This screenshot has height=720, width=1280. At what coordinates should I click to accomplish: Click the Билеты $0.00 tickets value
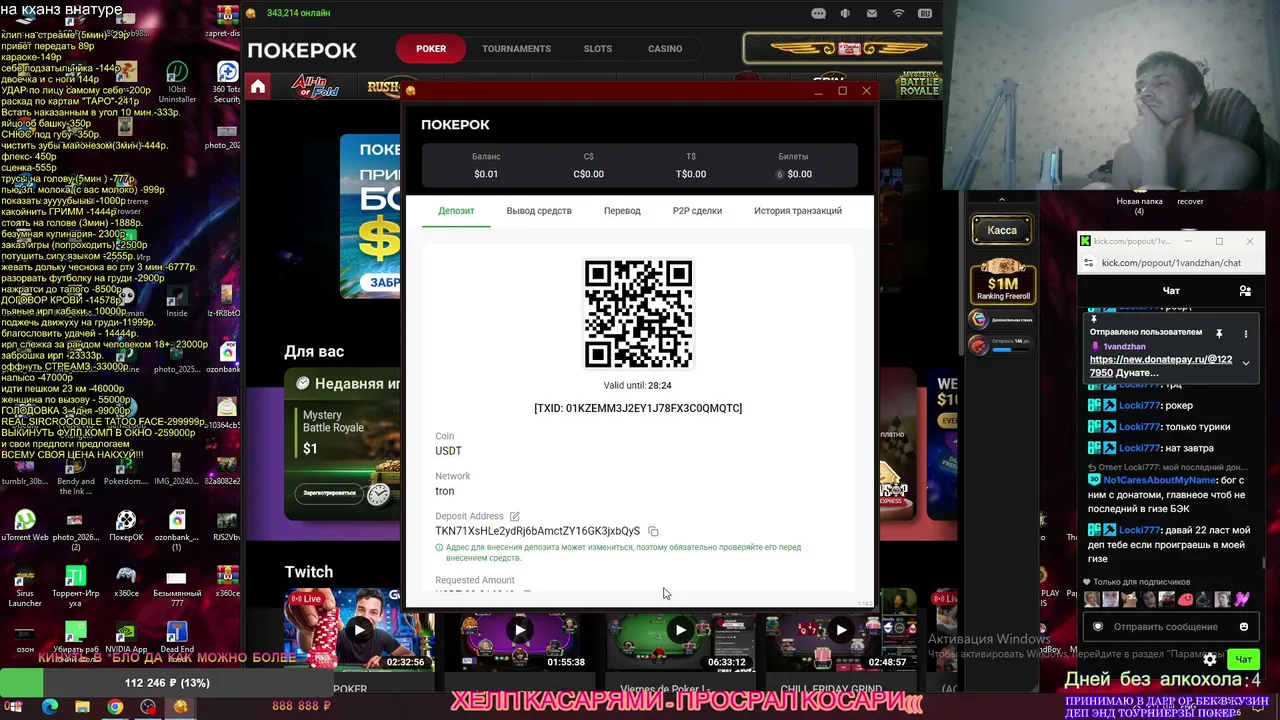800,174
